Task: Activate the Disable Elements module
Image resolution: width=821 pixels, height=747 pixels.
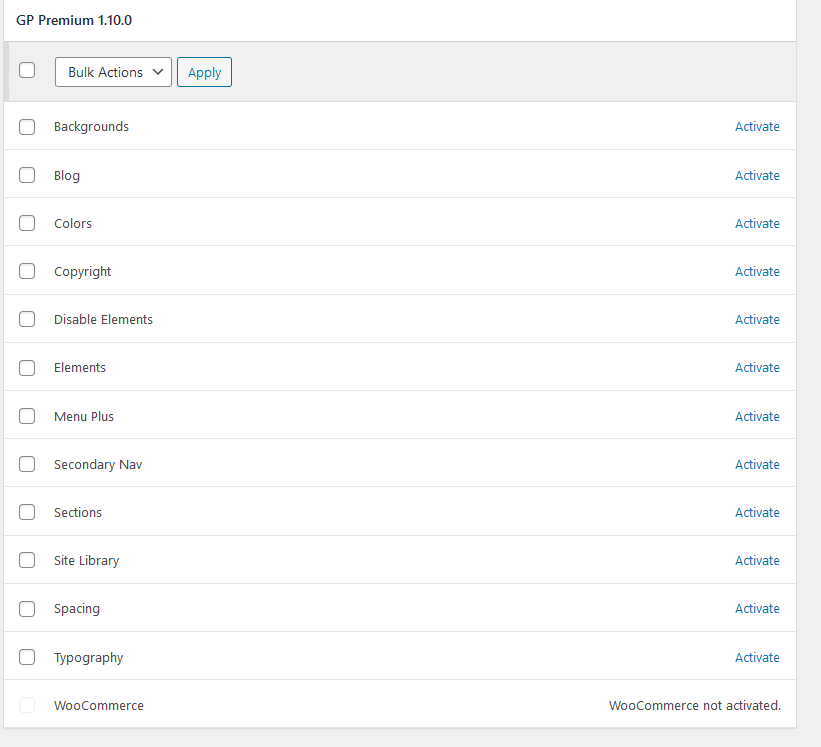Action: coord(757,319)
